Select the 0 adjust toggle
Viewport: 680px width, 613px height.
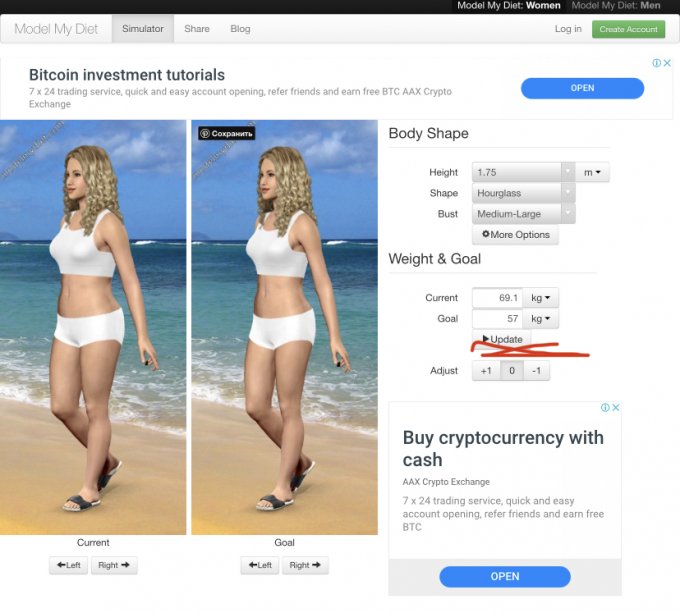511,370
